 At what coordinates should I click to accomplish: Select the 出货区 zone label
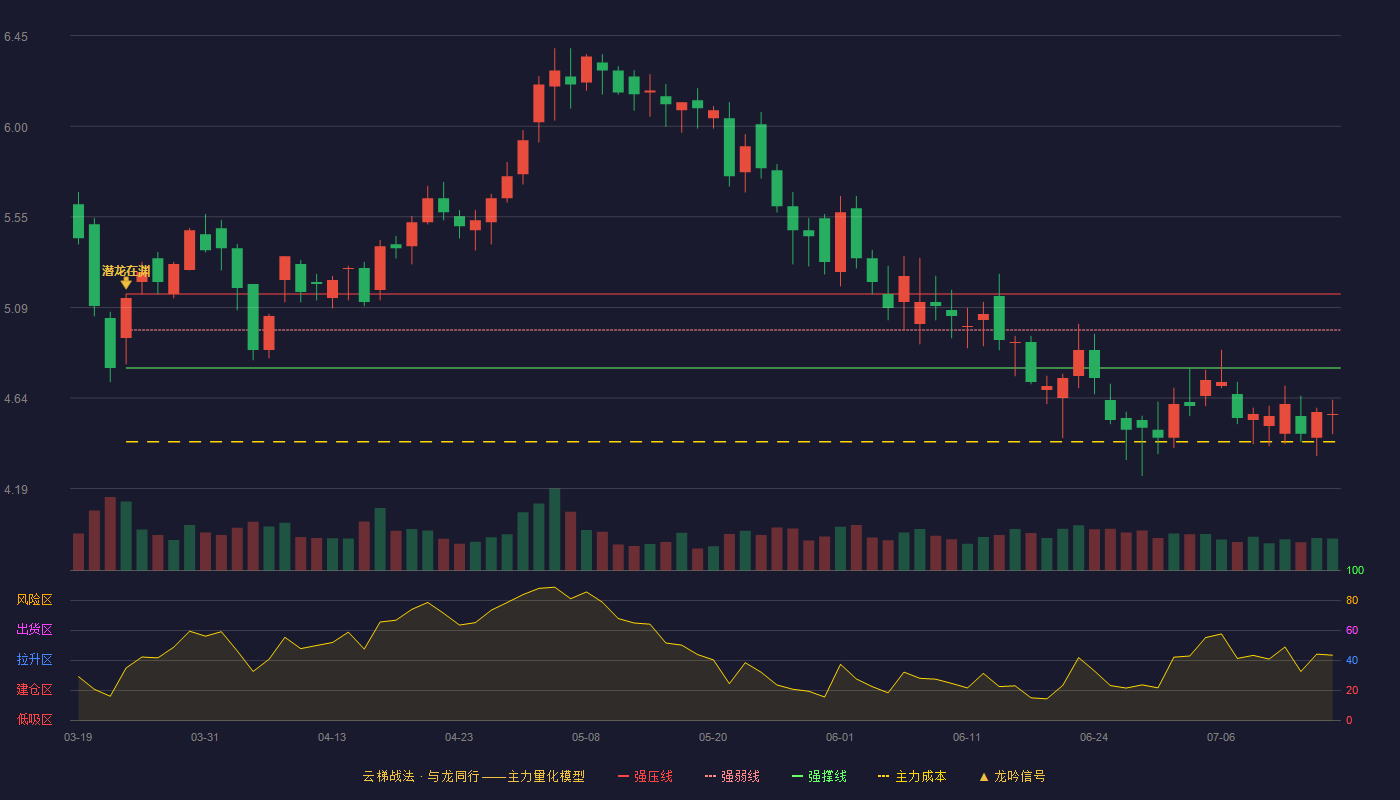tap(34, 630)
